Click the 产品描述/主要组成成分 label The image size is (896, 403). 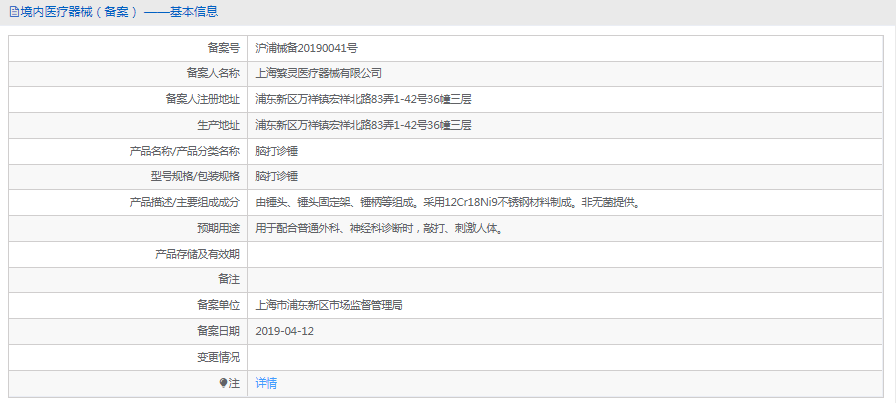[x=185, y=202]
